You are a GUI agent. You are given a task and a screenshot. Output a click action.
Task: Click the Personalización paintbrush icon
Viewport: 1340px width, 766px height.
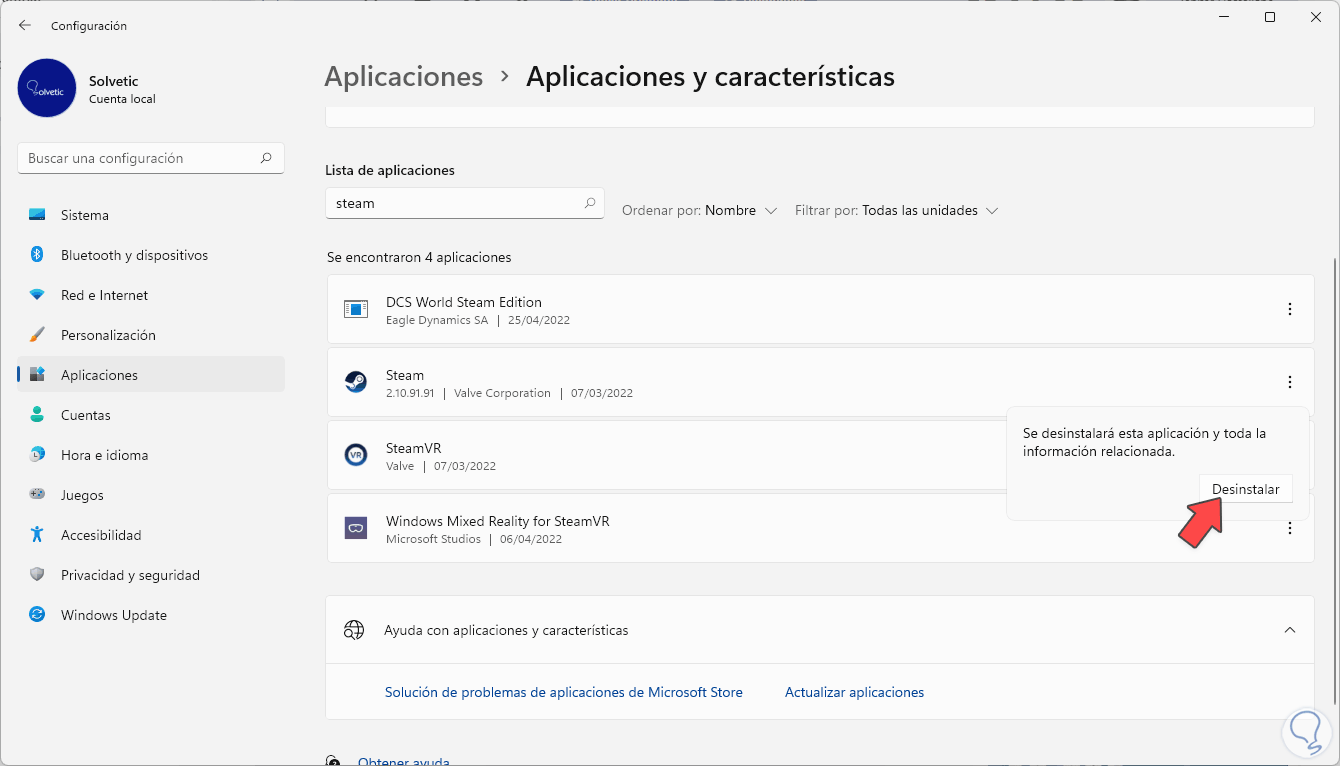(x=37, y=335)
